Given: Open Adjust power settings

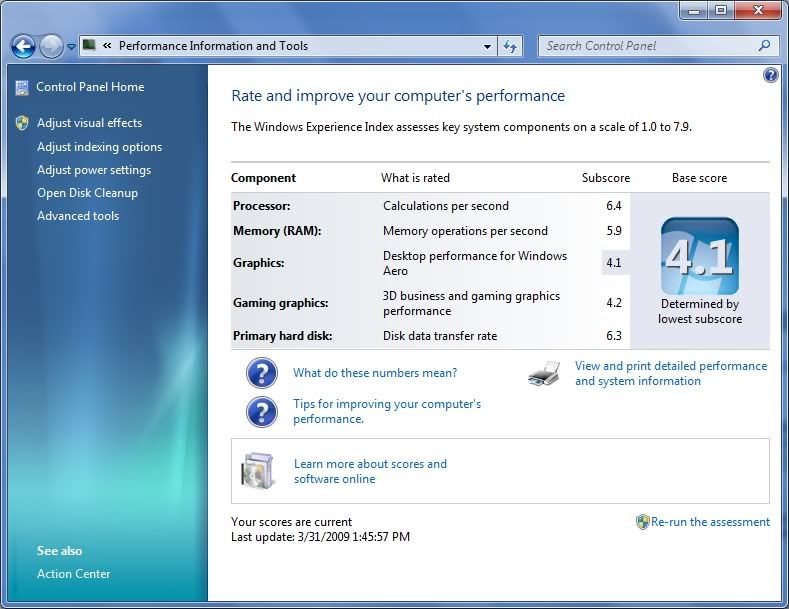Looking at the screenshot, I should click(94, 170).
